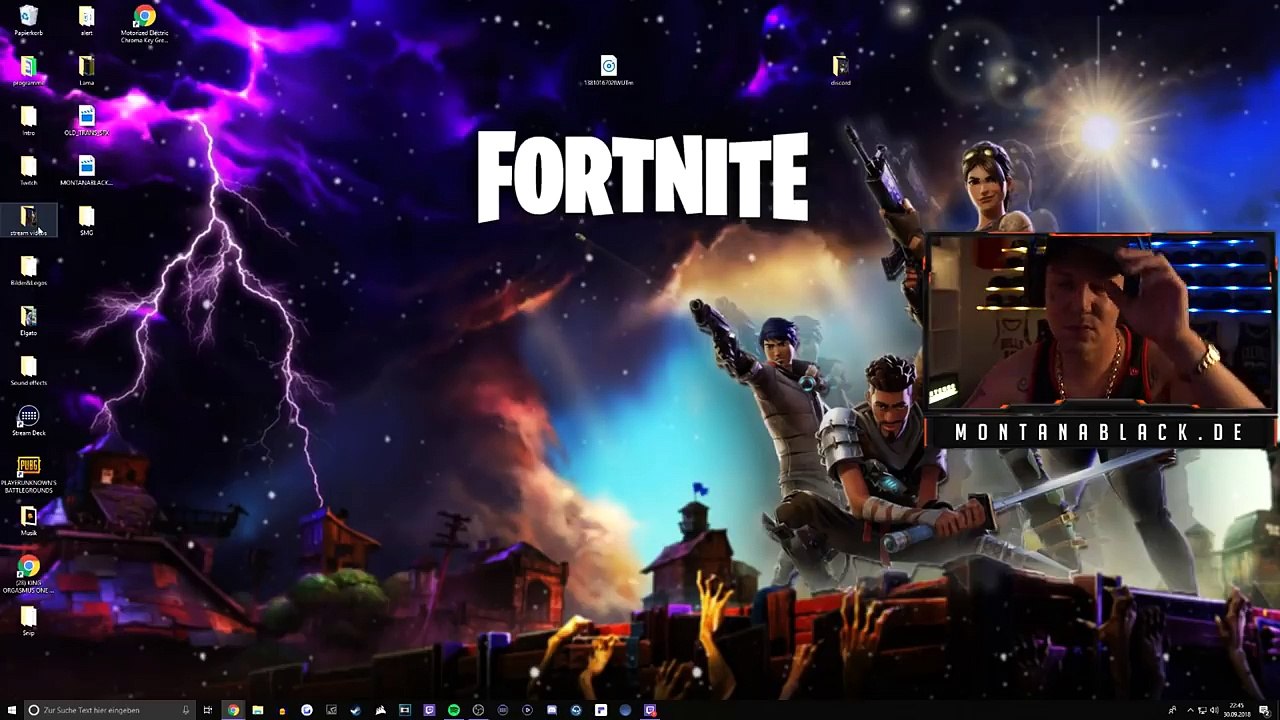The image size is (1280, 720).
Task: Open the Papierkorb recycle bin icon
Action: point(28,22)
